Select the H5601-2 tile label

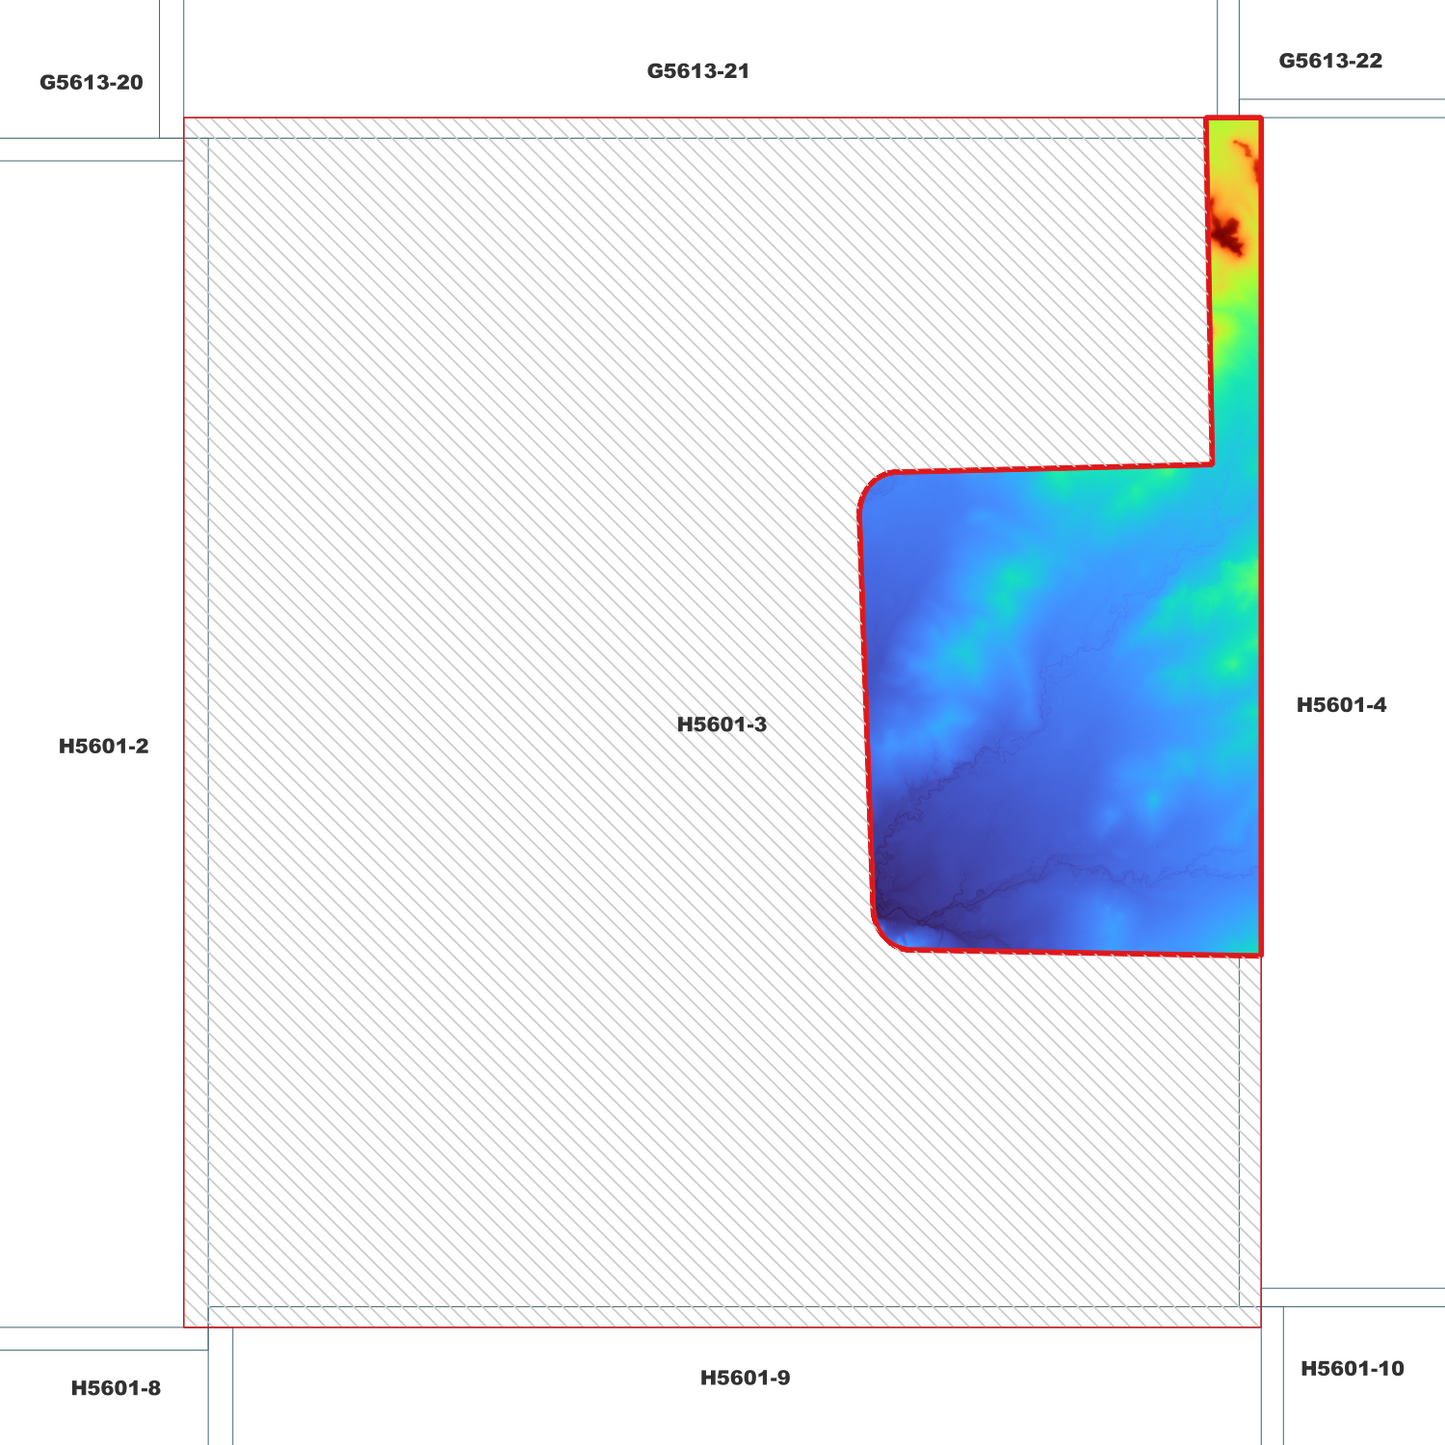coord(104,746)
